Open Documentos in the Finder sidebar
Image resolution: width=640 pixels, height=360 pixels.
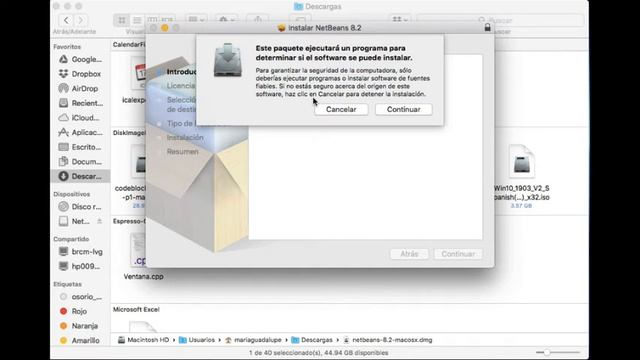[80, 162]
